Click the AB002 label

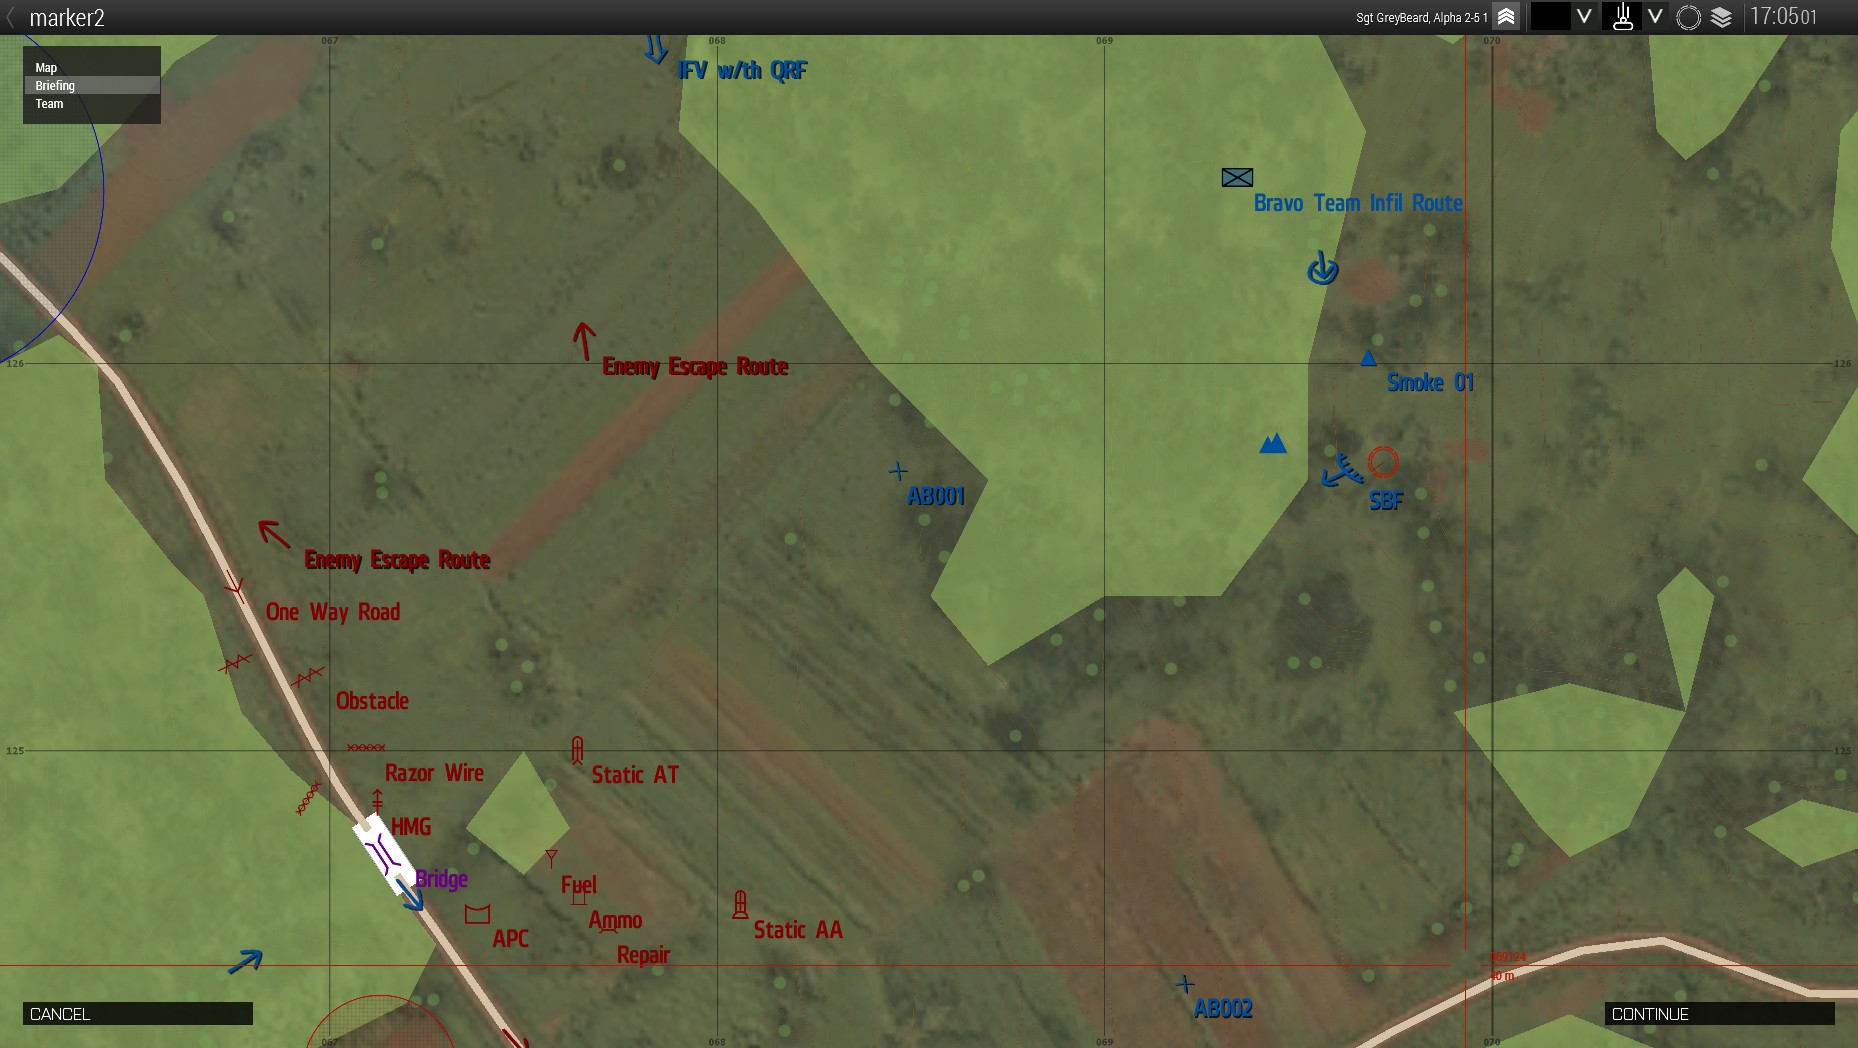(x=1223, y=1008)
